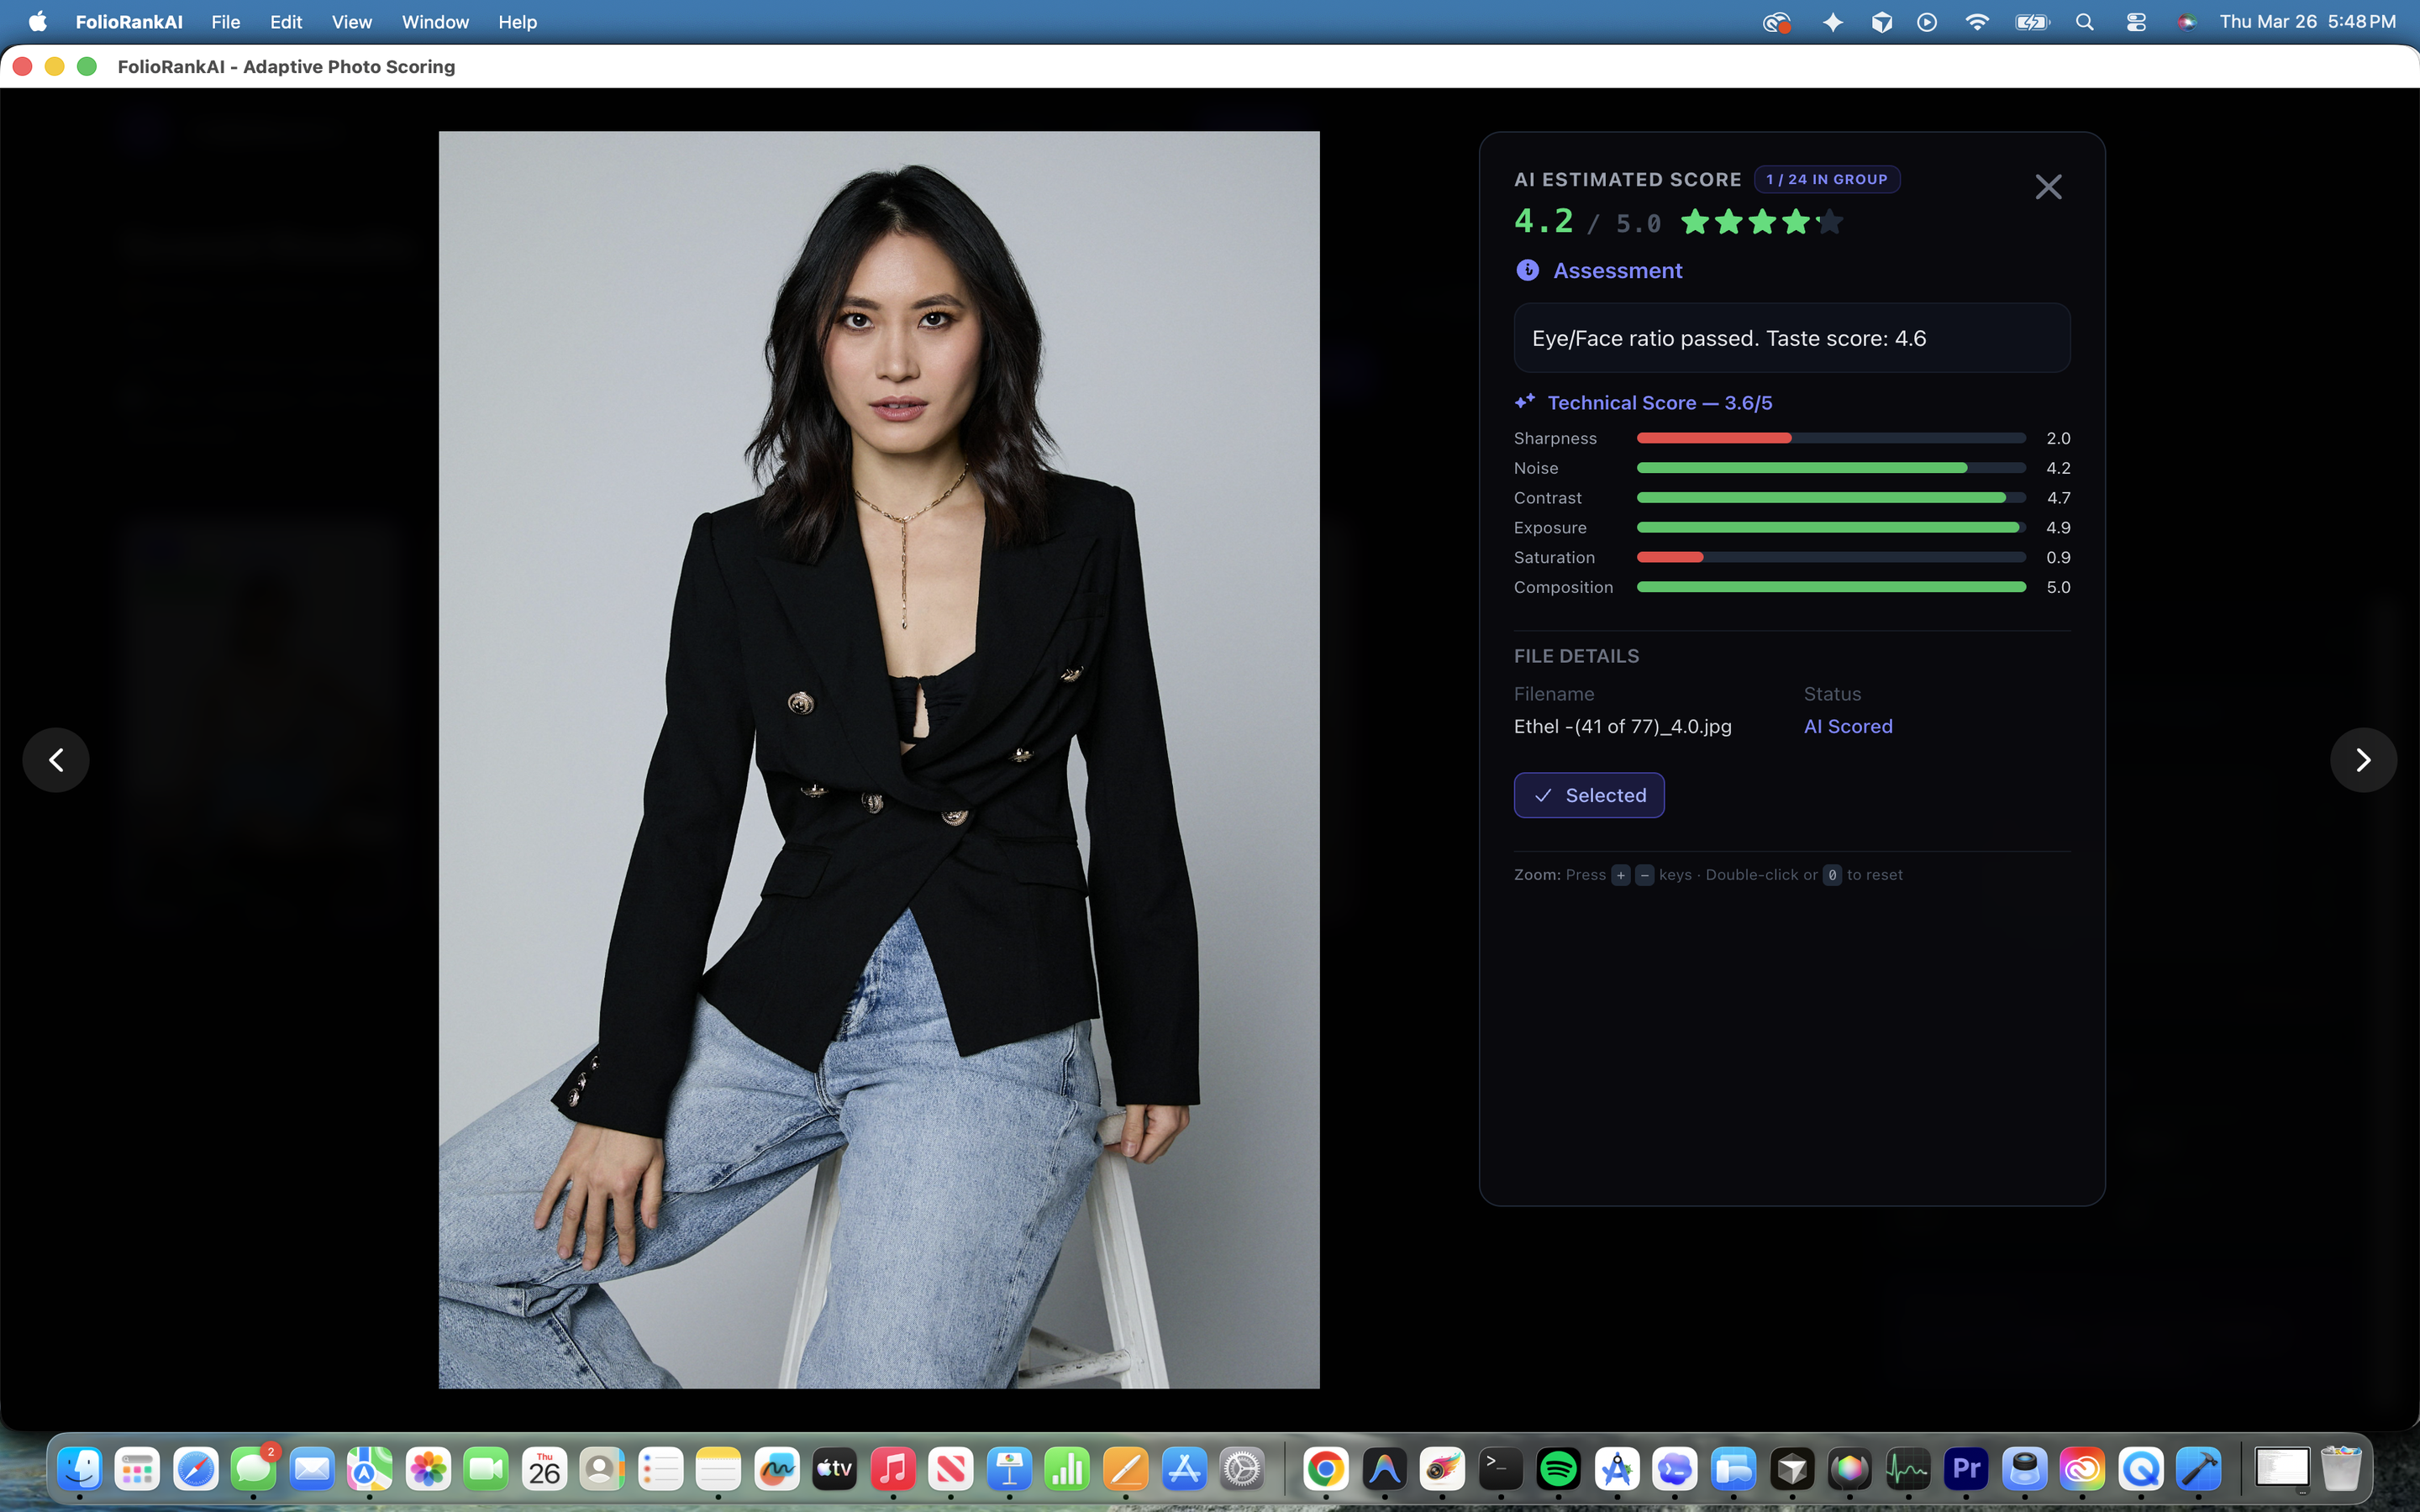Click the AI Scored status link
Screen dimensions: 2420x1512
pos(1848,727)
